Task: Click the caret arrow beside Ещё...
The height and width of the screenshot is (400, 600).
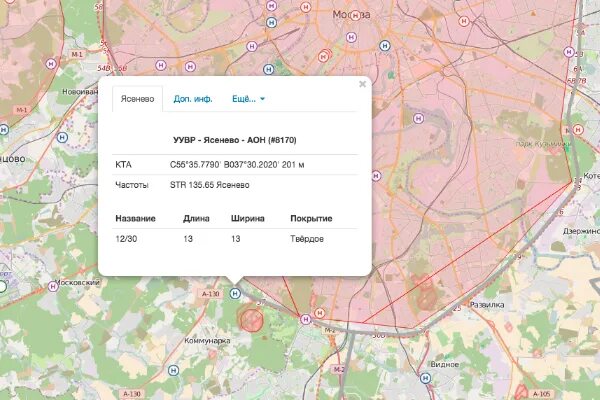Action: tap(262, 99)
